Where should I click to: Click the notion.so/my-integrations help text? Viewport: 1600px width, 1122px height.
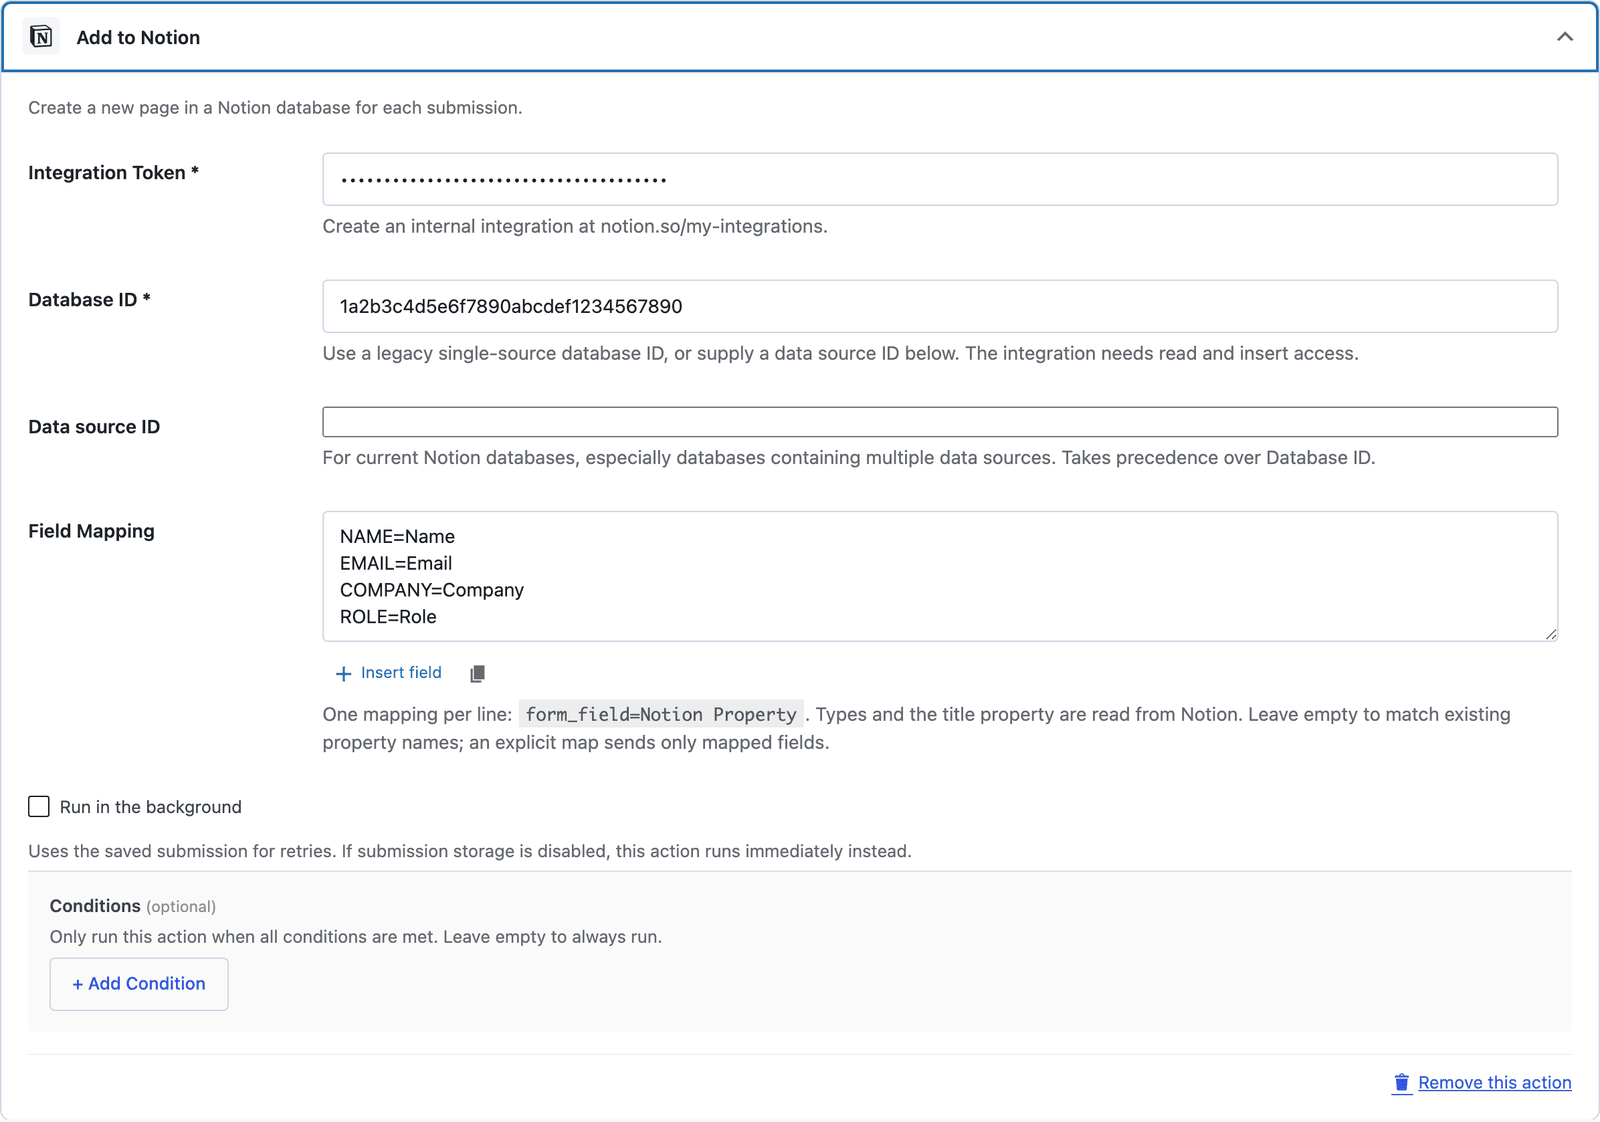(575, 227)
